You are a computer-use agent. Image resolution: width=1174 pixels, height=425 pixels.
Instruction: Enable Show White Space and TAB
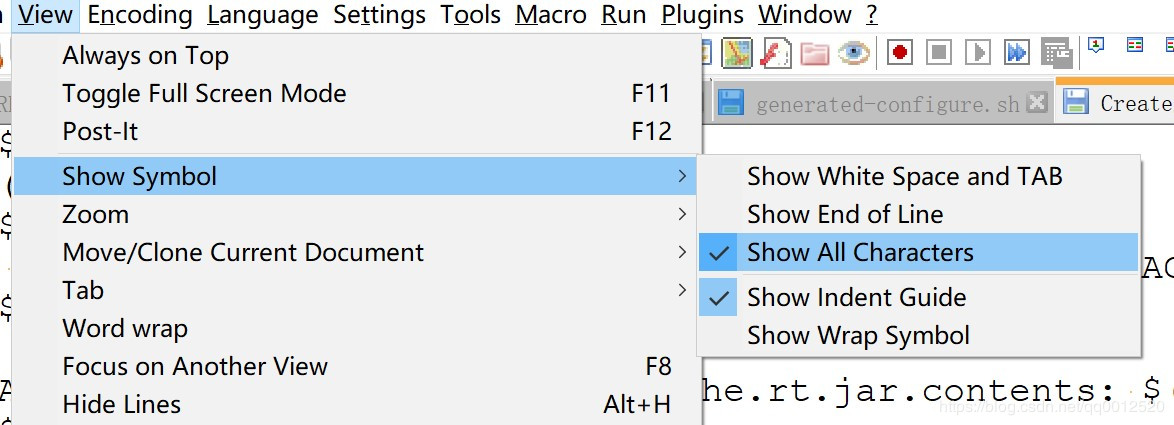(904, 177)
